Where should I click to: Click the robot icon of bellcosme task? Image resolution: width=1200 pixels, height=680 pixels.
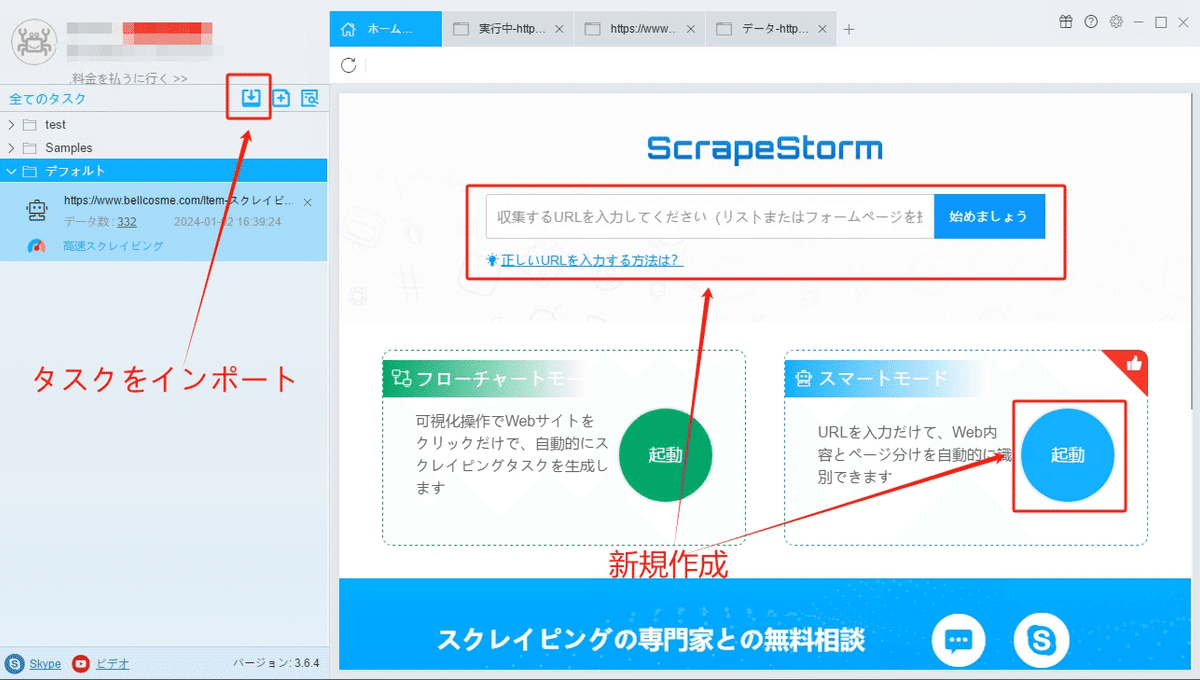click(37, 209)
